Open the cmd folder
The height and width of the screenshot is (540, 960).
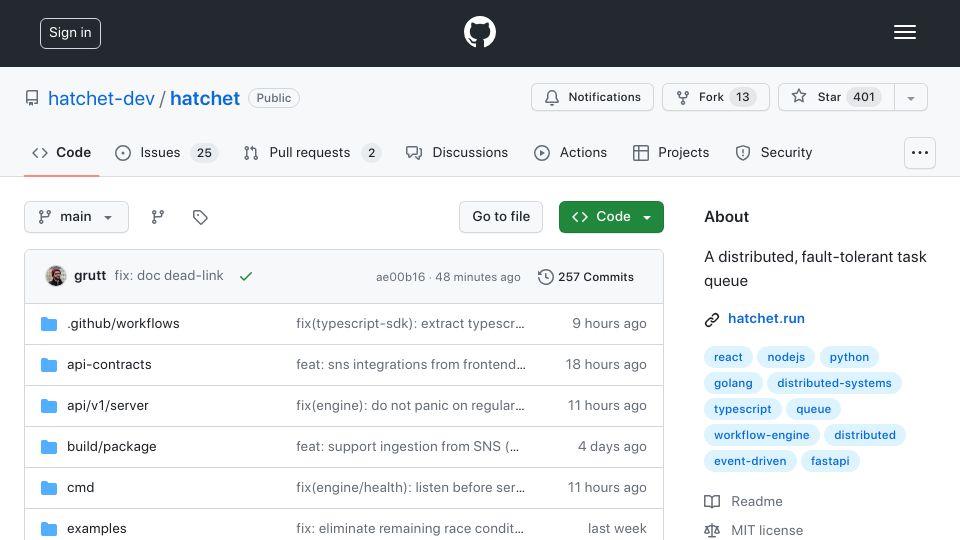tap(80, 487)
